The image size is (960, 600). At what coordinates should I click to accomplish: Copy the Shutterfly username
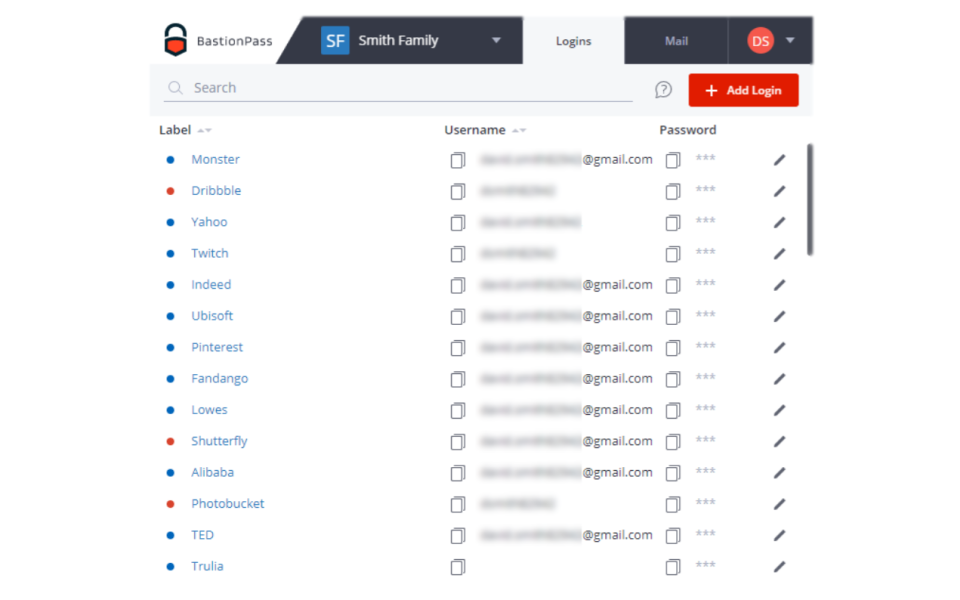(457, 441)
